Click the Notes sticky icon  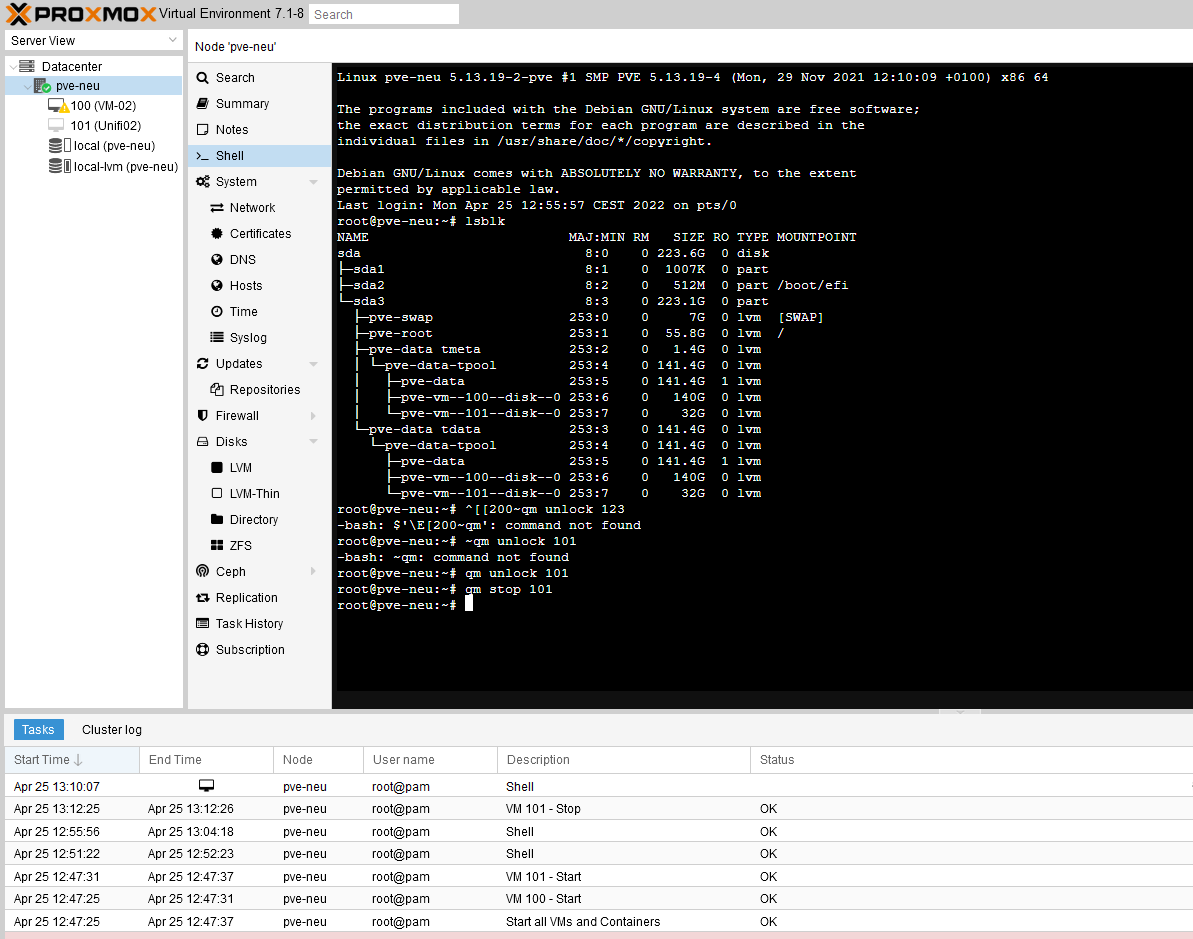pyautogui.click(x=202, y=129)
